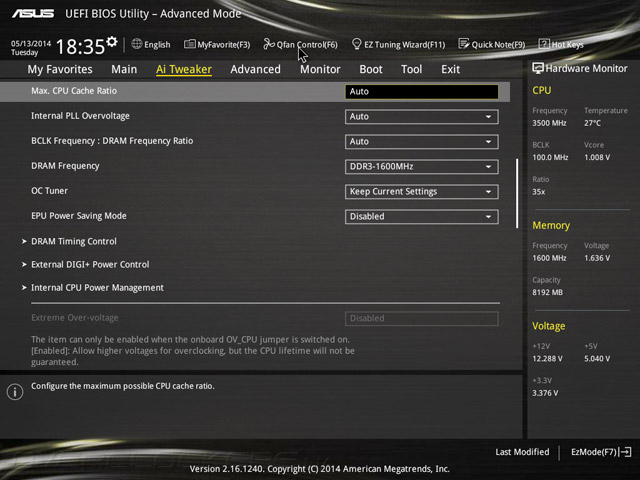Open the OC Tuner dropdown
The width and height of the screenshot is (640, 480).
[422, 192]
